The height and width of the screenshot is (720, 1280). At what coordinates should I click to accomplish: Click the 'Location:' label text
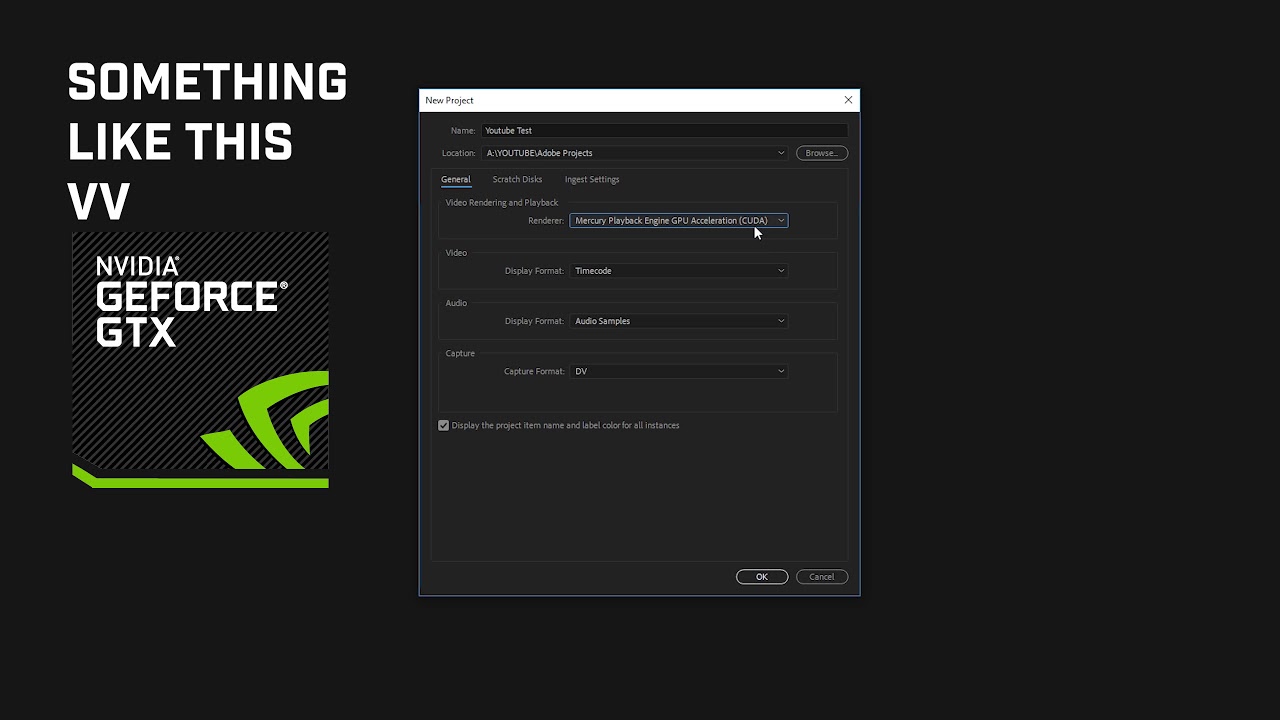pyautogui.click(x=459, y=153)
